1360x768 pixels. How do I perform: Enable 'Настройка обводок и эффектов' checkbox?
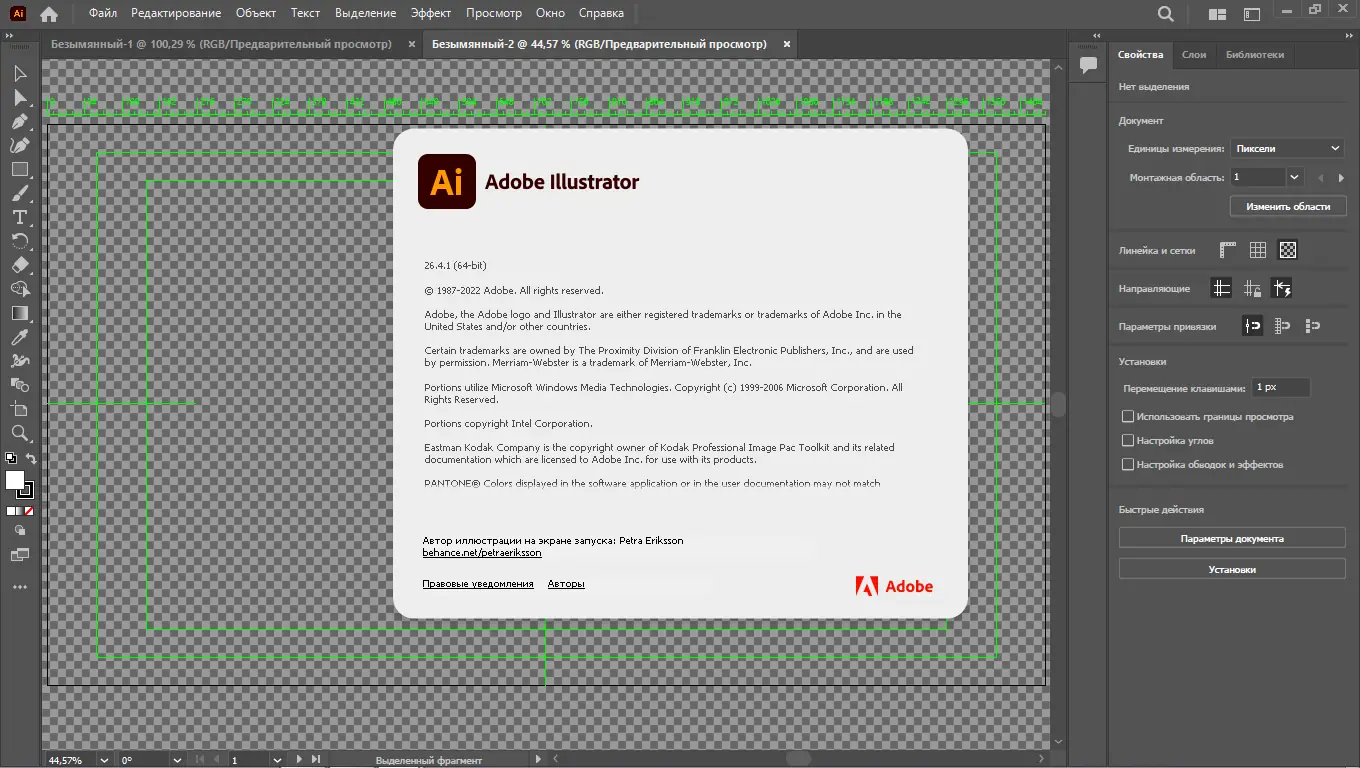tap(1128, 465)
